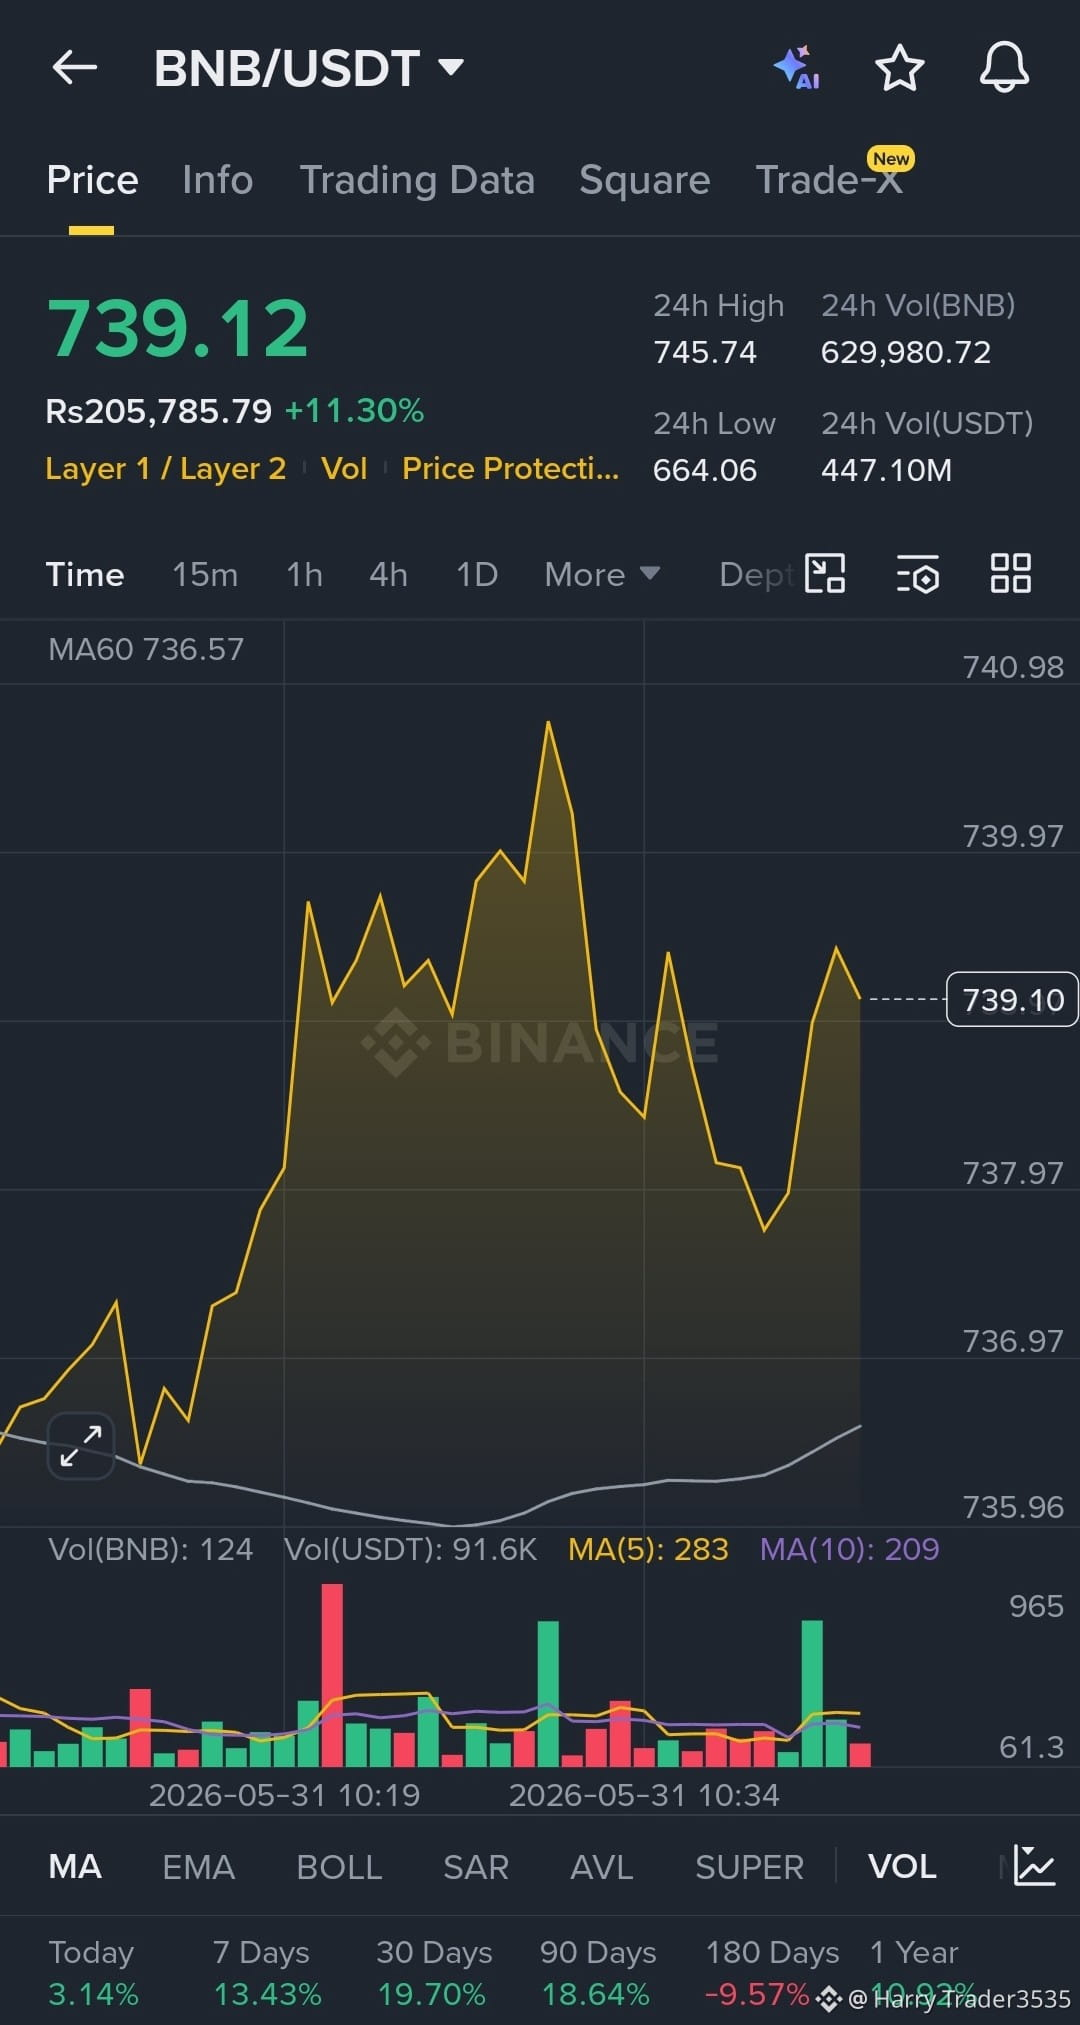Add BNB/USDT to favorites with star icon
Image resolution: width=1080 pixels, height=2025 pixels.
(899, 68)
